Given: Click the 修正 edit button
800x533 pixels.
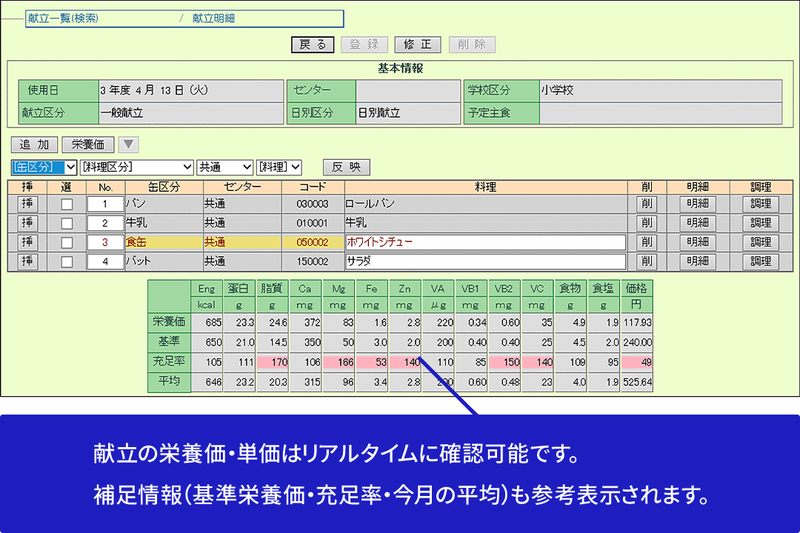Looking at the screenshot, I should (417, 44).
